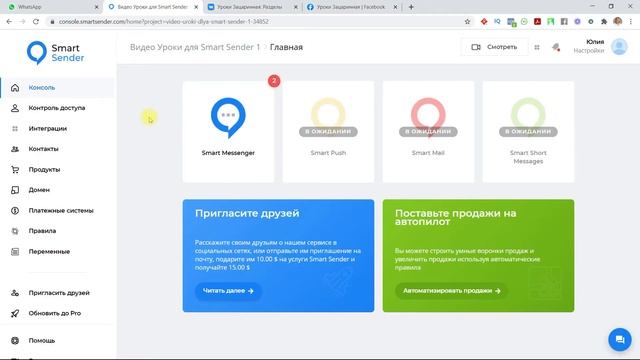Click the Обновить до Pro rocket icon
The width and height of the screenshot is (640, 360).
coord(15,313)
